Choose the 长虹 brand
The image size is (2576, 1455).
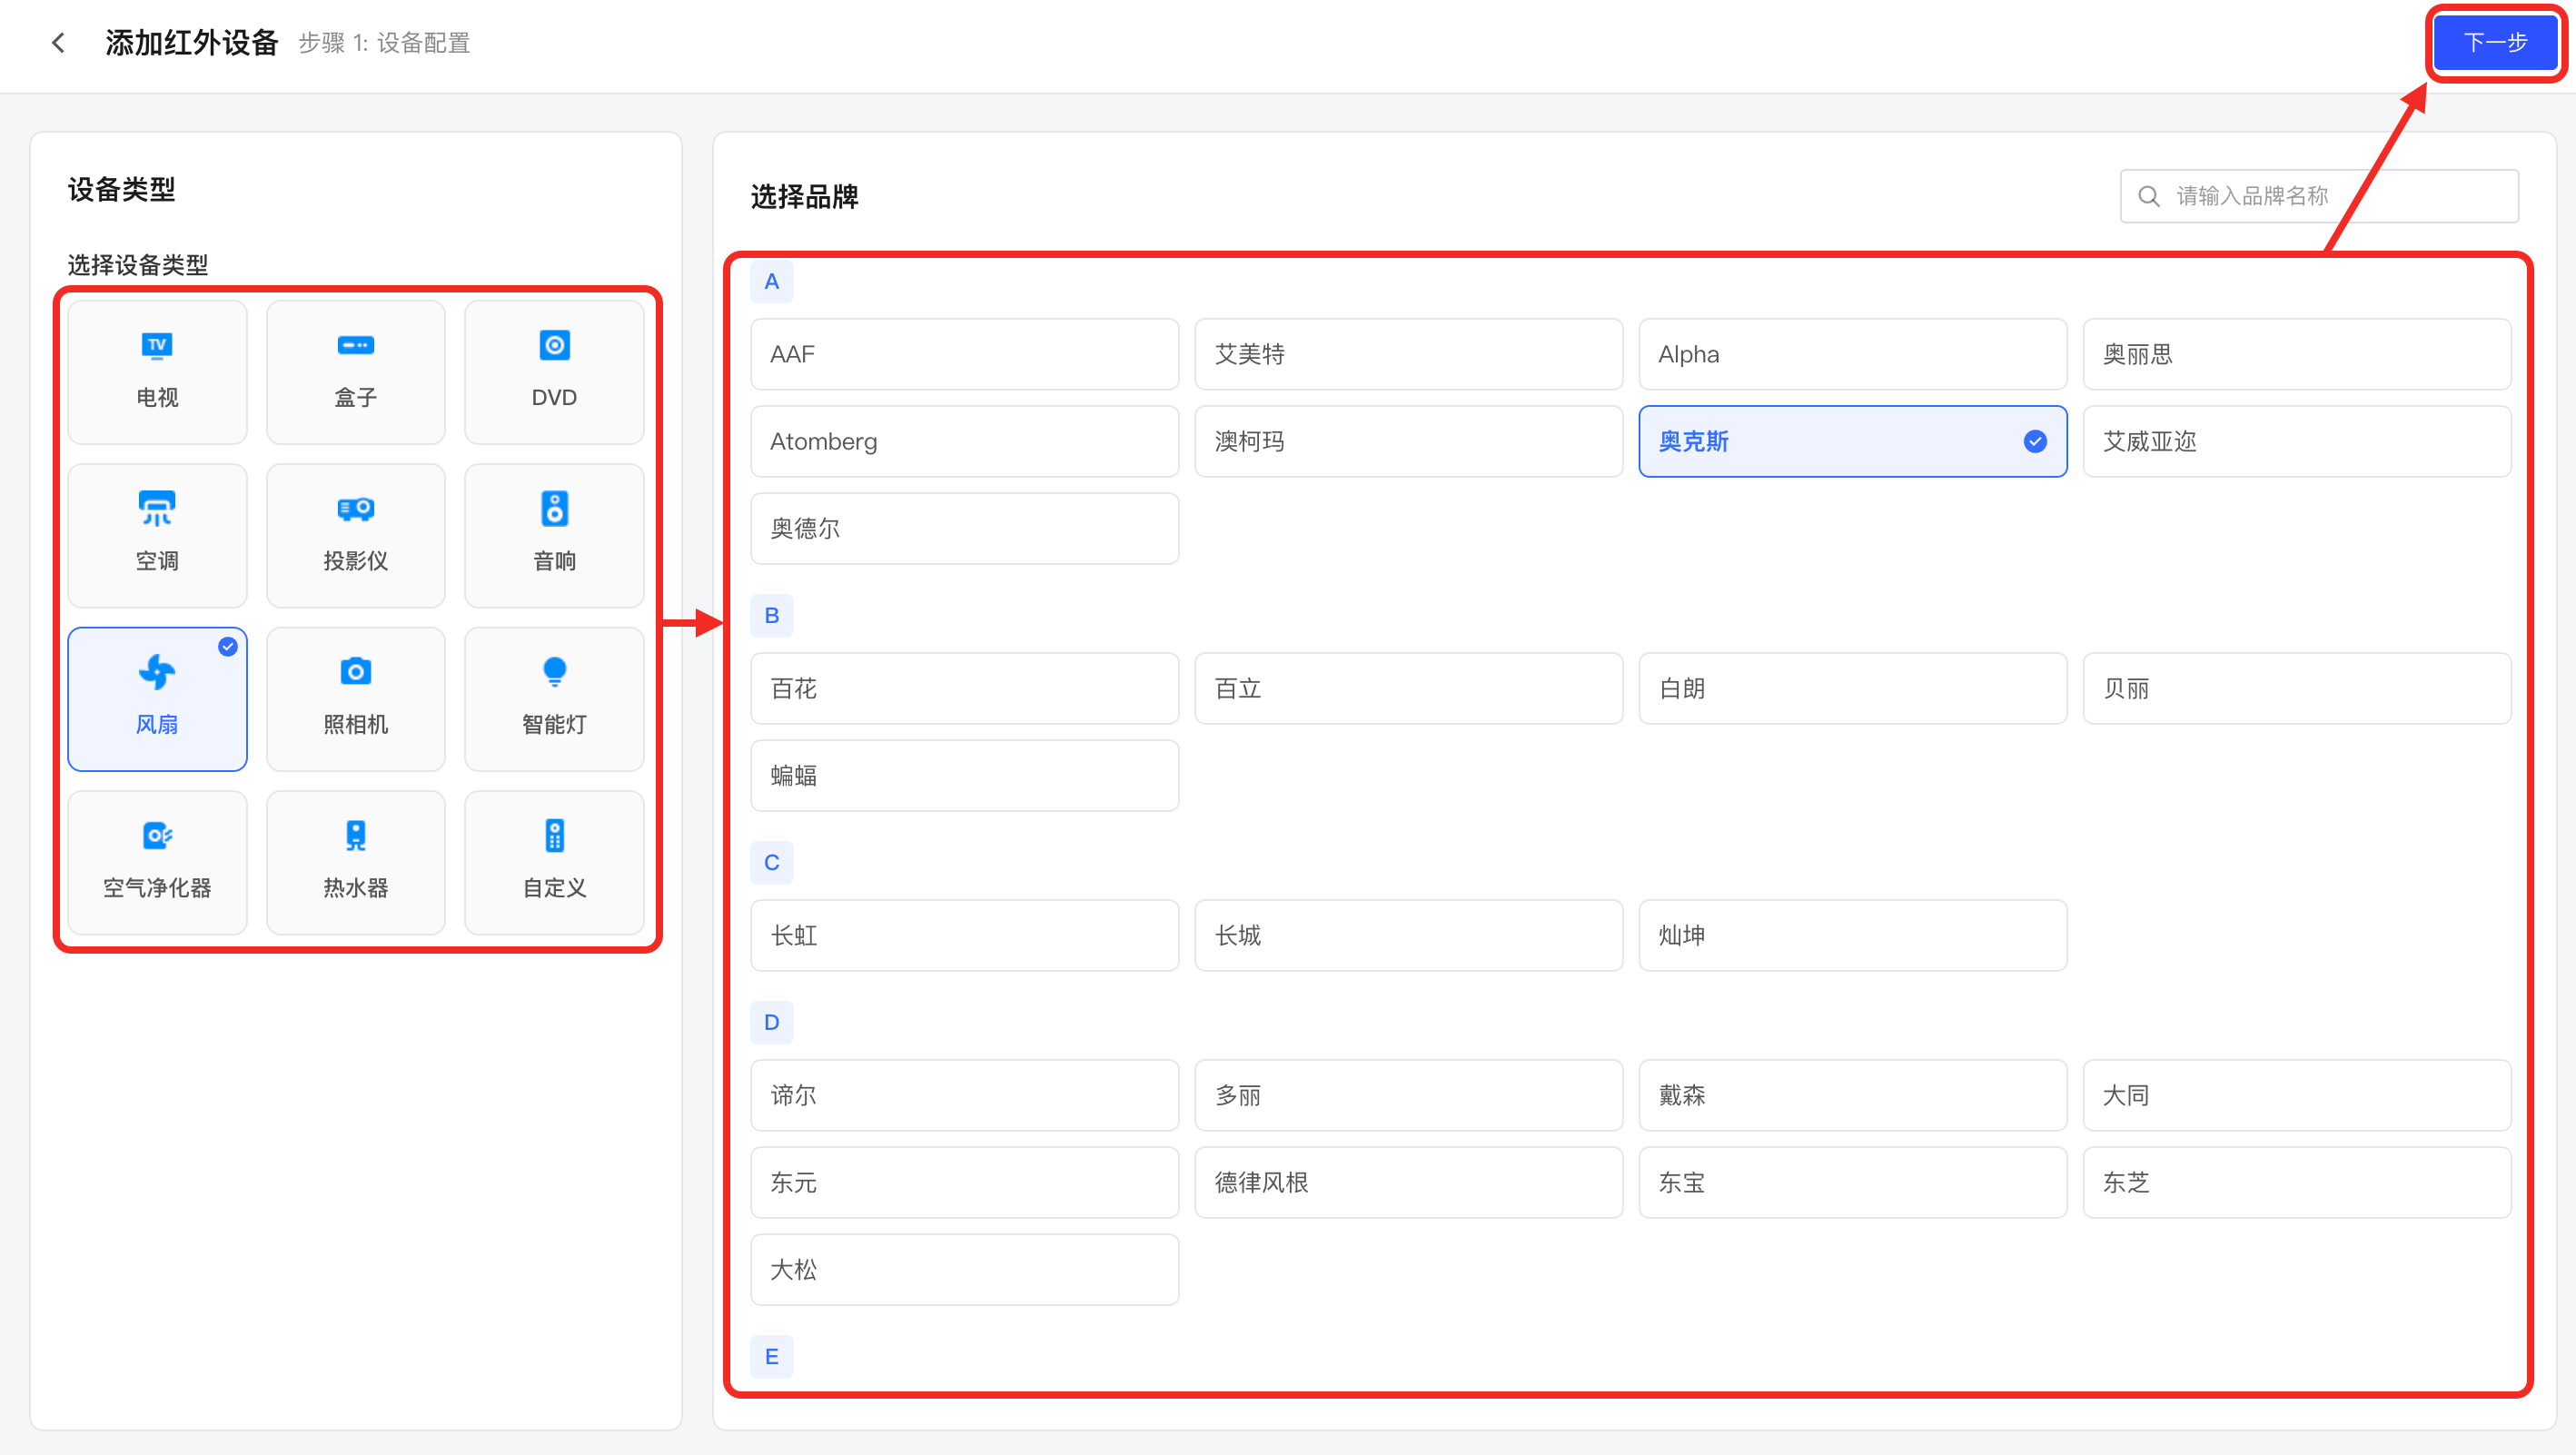[x=964, y=935]
